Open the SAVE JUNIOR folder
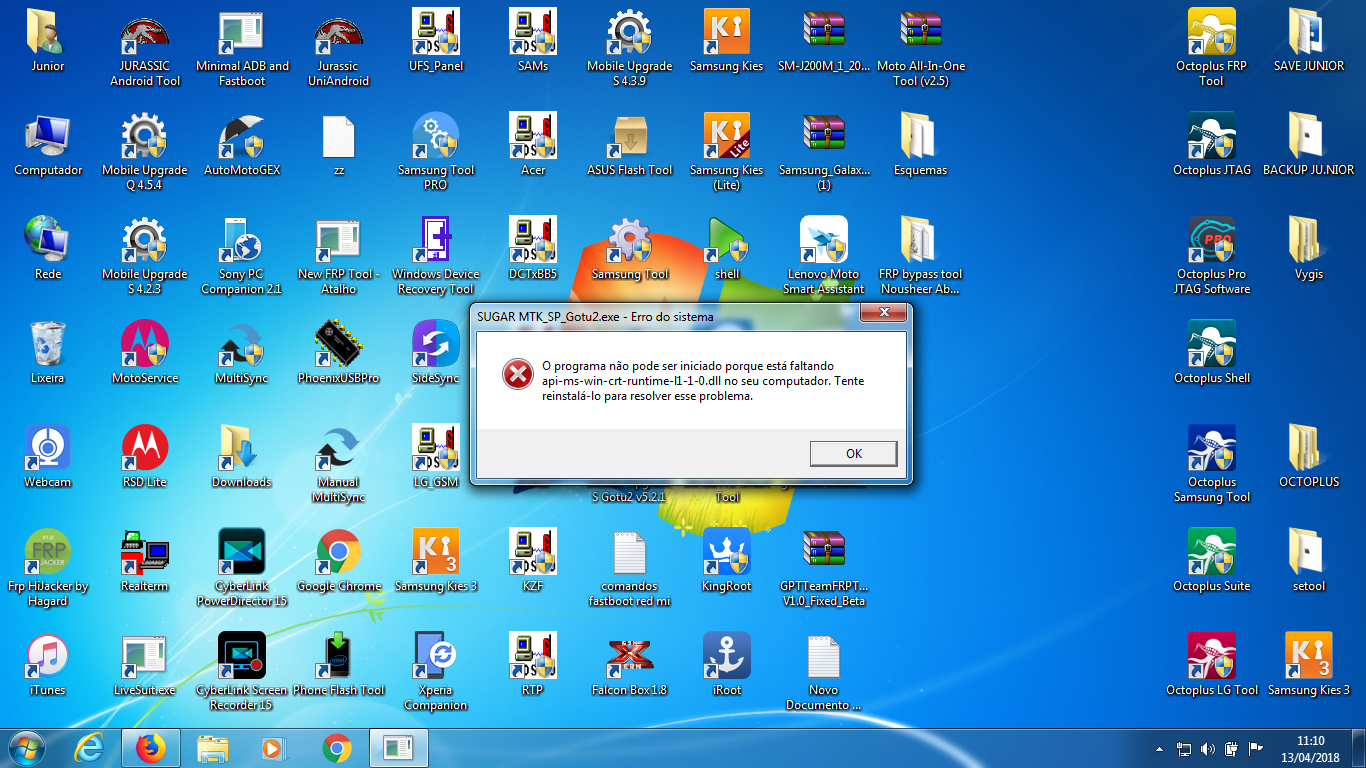The width and height of the screenshot is (1366, 768). [1309, 41]
